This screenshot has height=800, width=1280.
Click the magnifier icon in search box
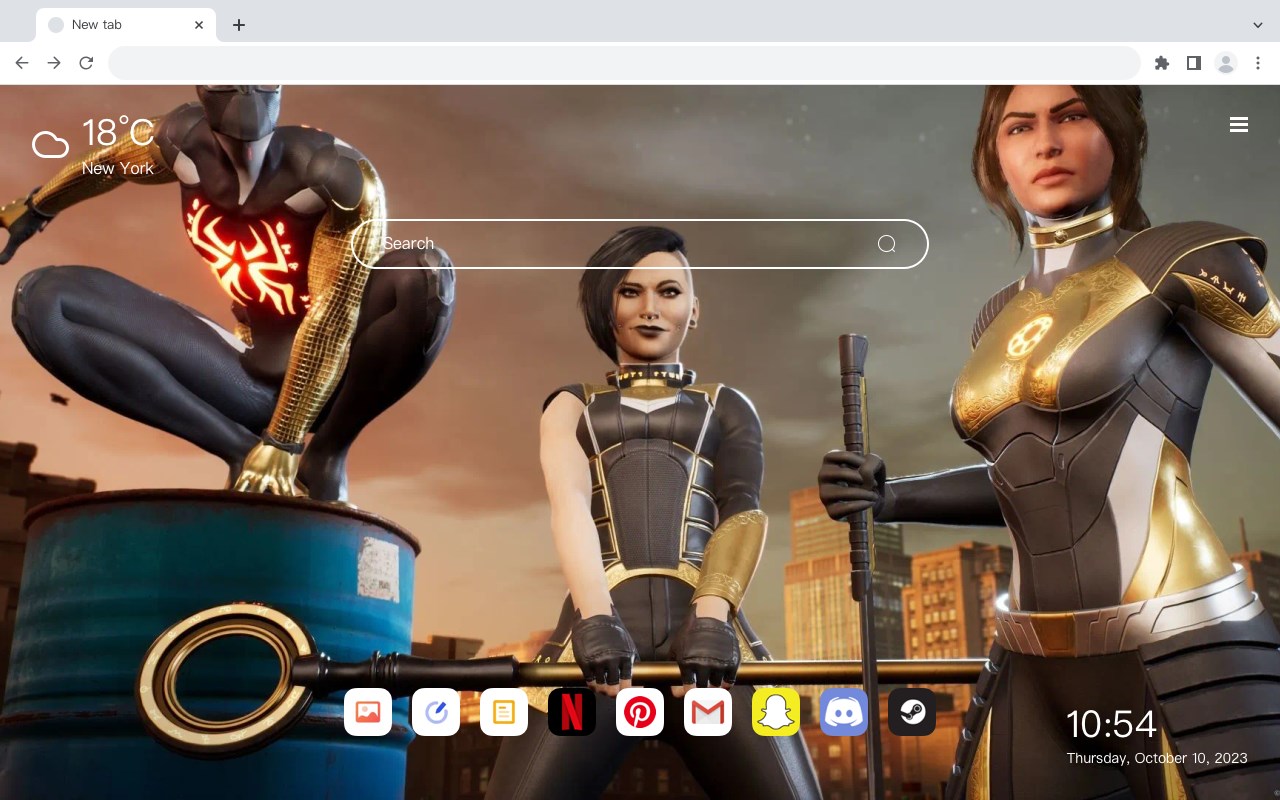pyautogui.click(x=886, y=244)
